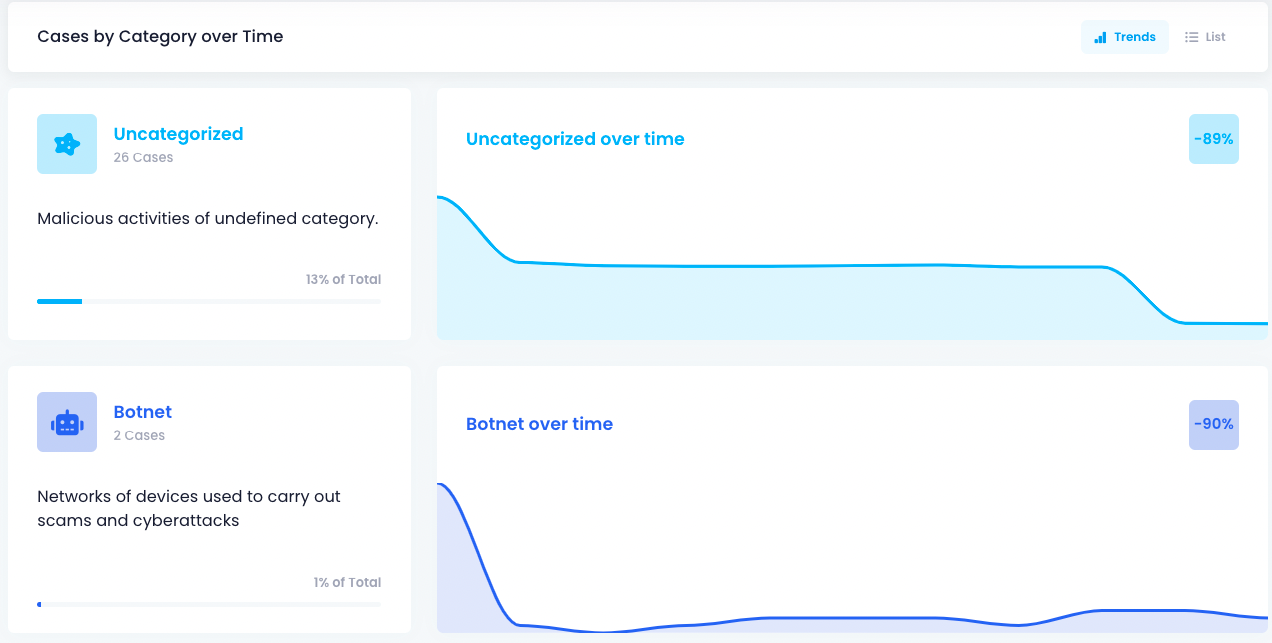Click the bar chart icon in Trends
The height and width of the screenshot is (643, 1272).
[1100, 37]
